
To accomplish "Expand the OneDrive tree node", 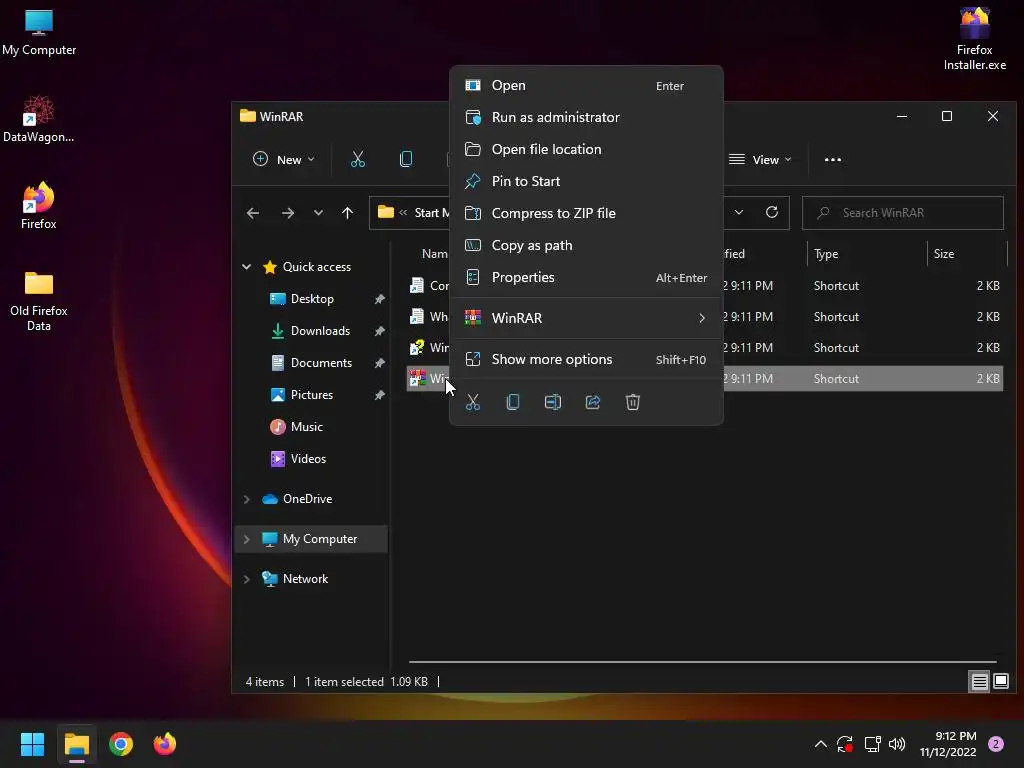I will (x=247, y=499).
